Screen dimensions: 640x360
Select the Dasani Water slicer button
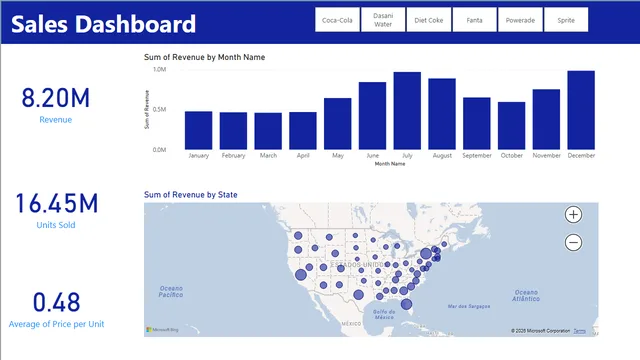[x=383, y=20]
